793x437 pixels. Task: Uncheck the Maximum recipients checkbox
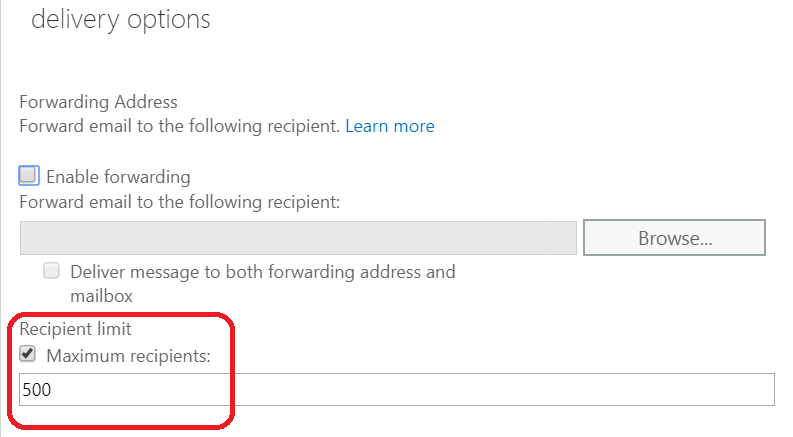point(28,354)
